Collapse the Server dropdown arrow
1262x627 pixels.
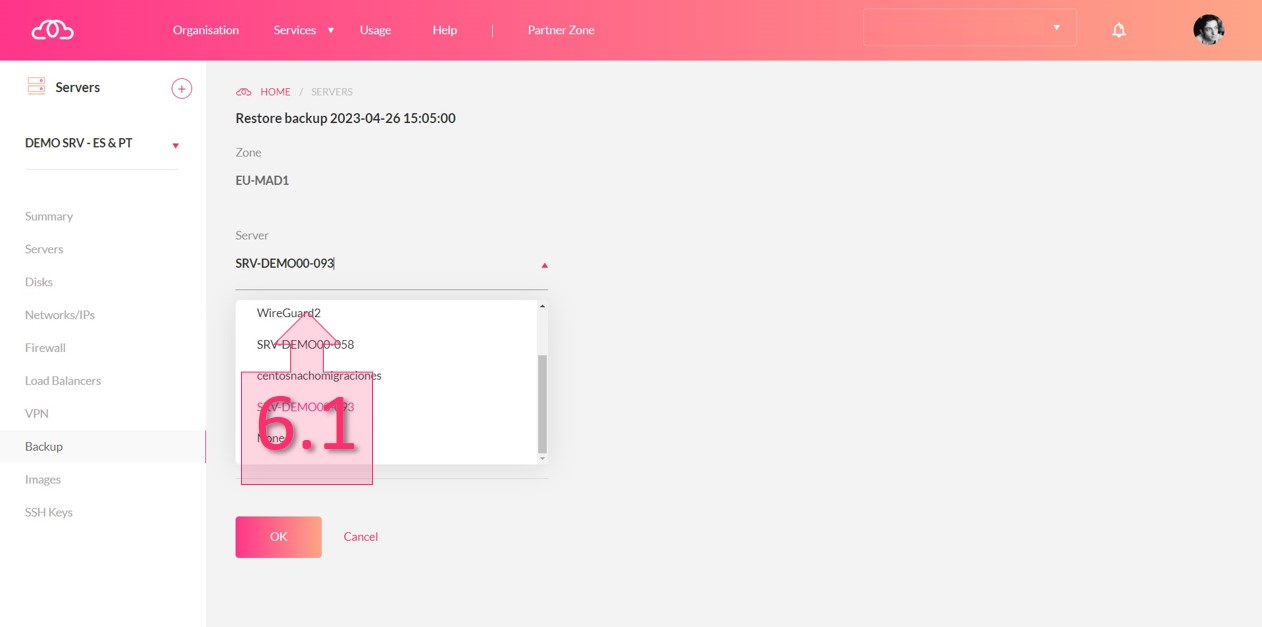point(544,265)
